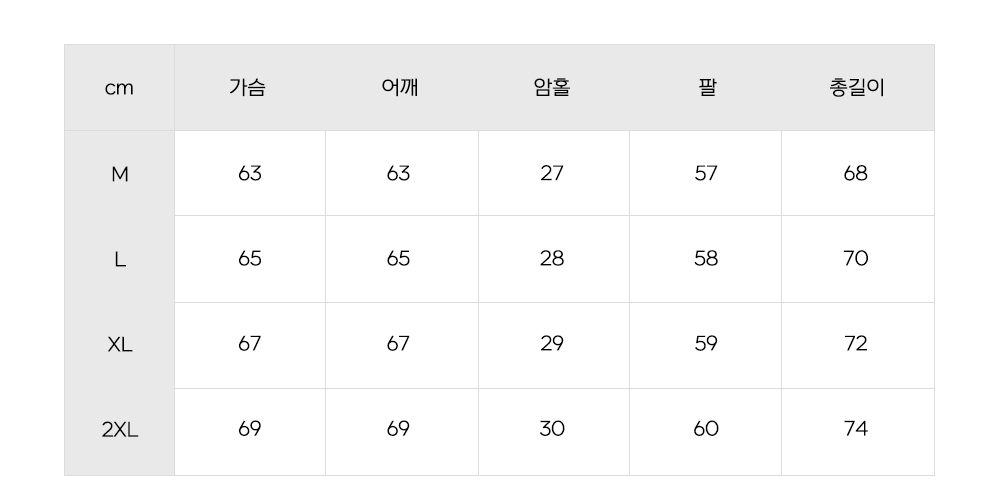Click the 암홀 column header
Viewport: 1000px width, 488px height.
point(552,87)
